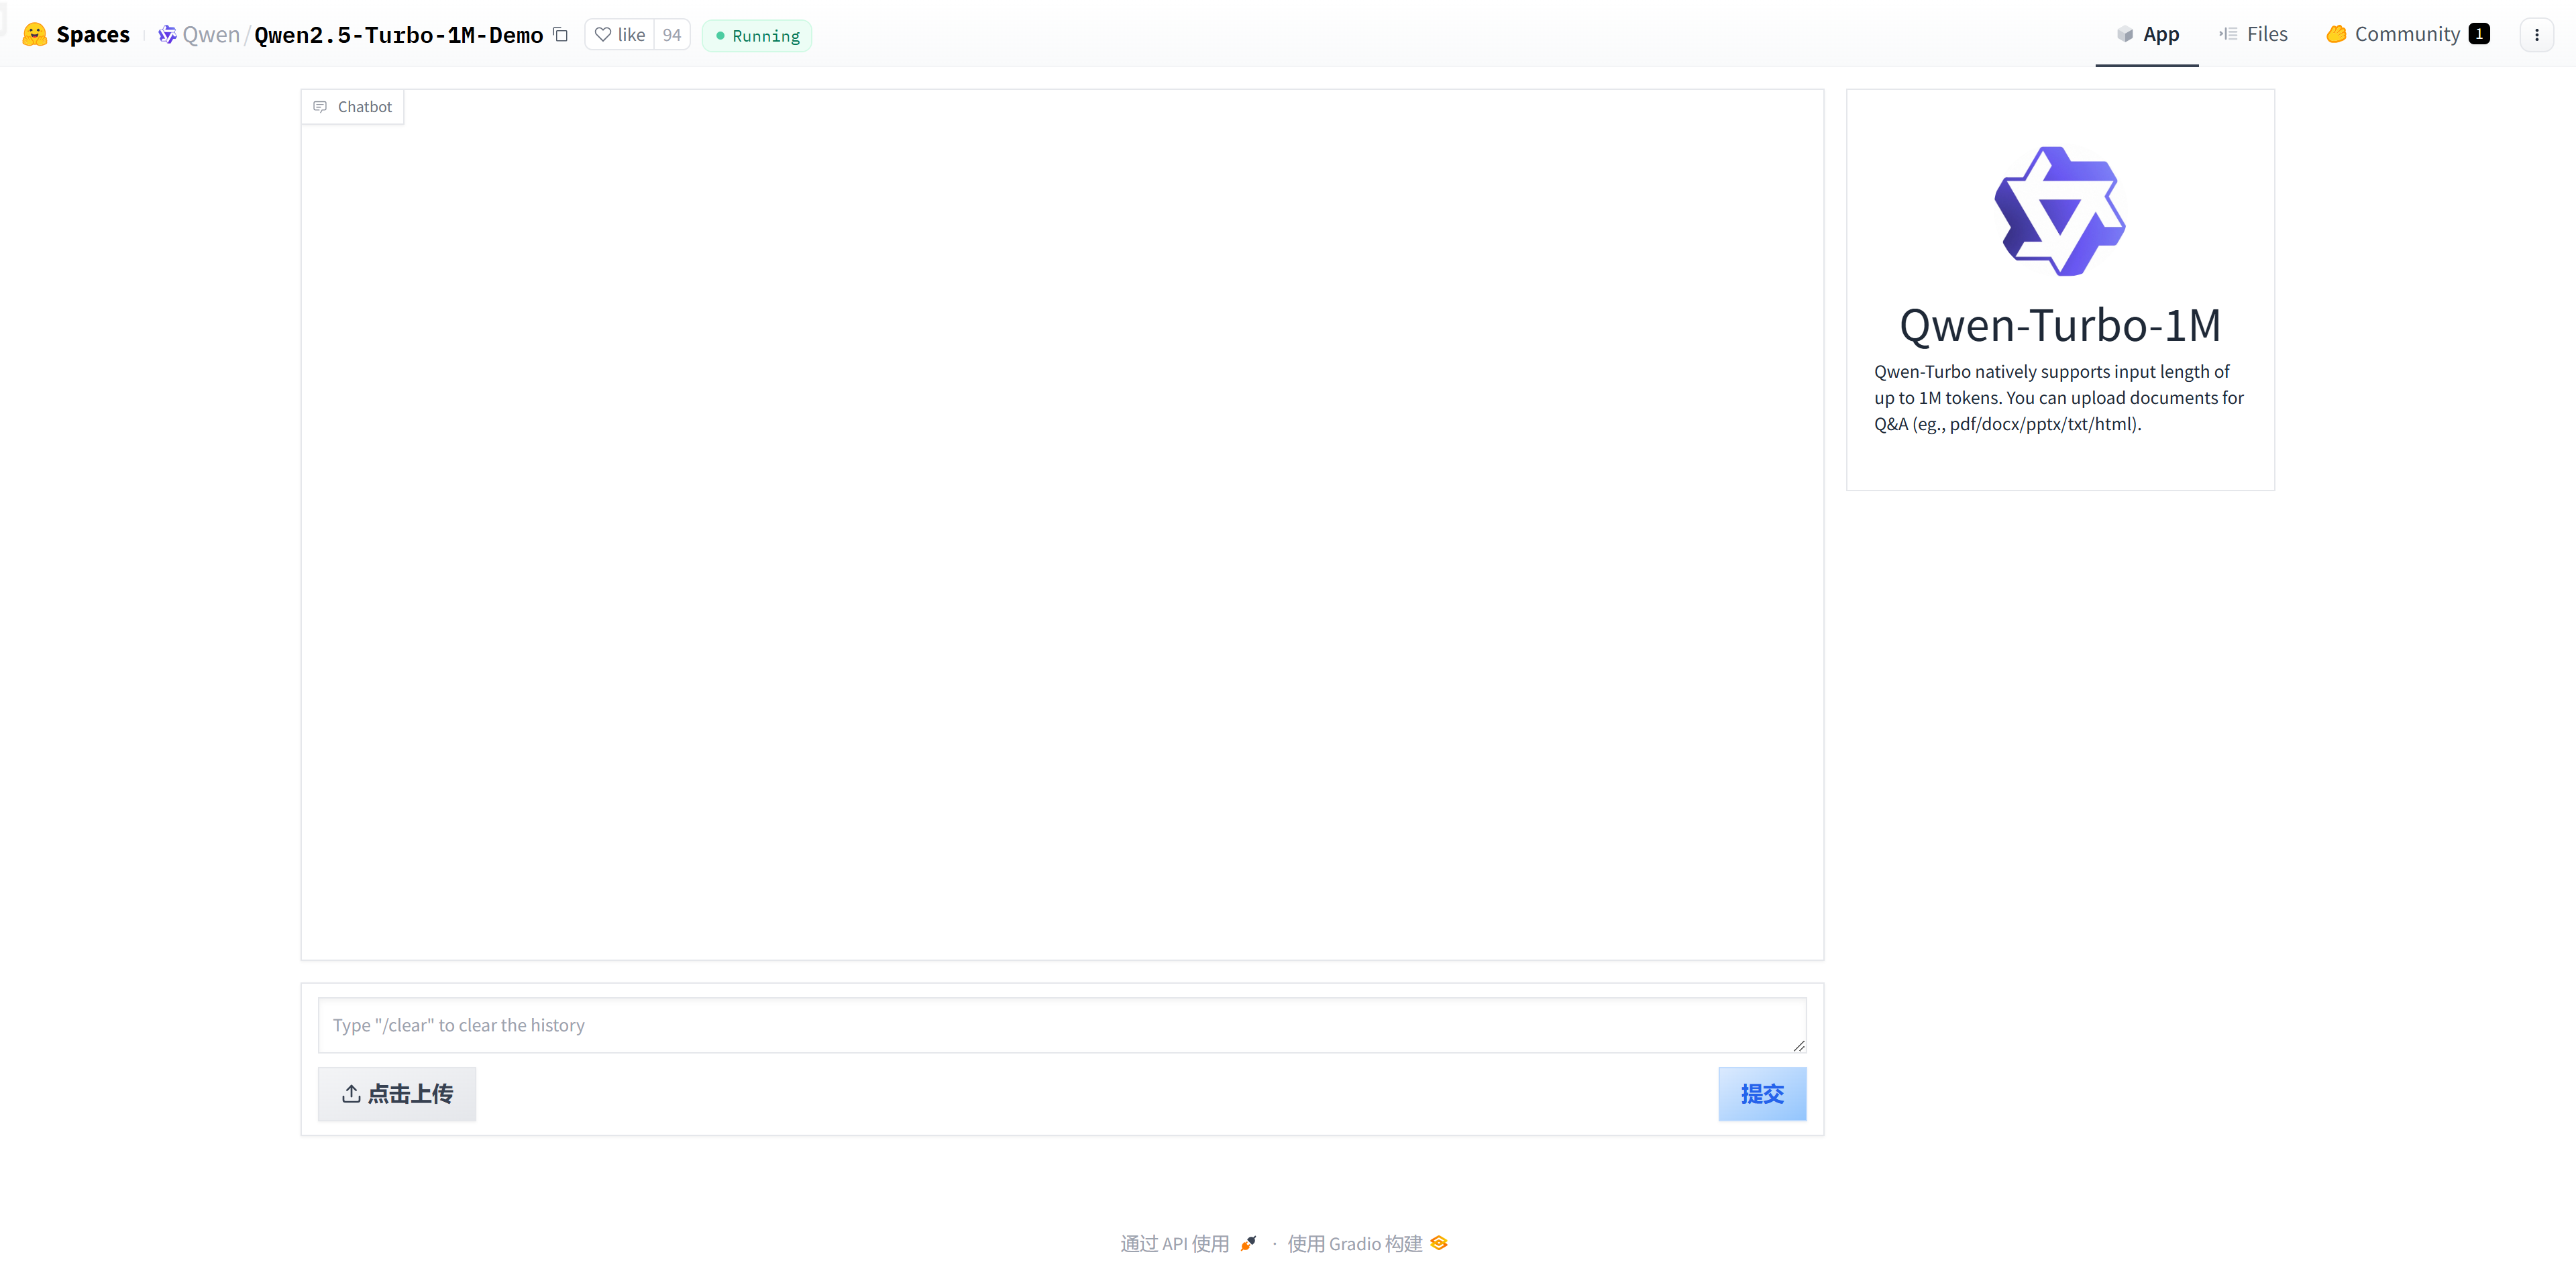Click the Files tab list icon
The image size is (2576, 1279).
tap(2228, 34)
